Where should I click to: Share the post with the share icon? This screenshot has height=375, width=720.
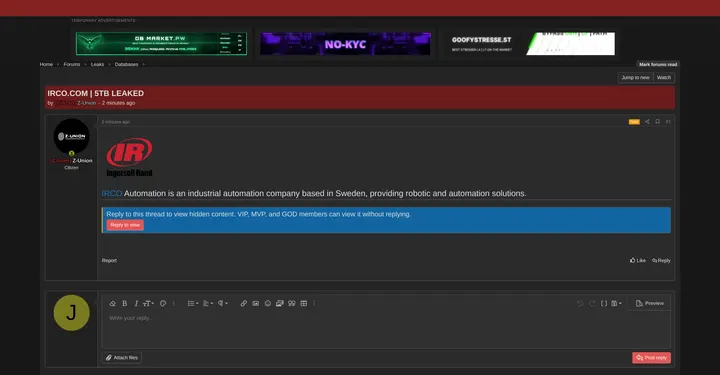click(x=647, y=122)
